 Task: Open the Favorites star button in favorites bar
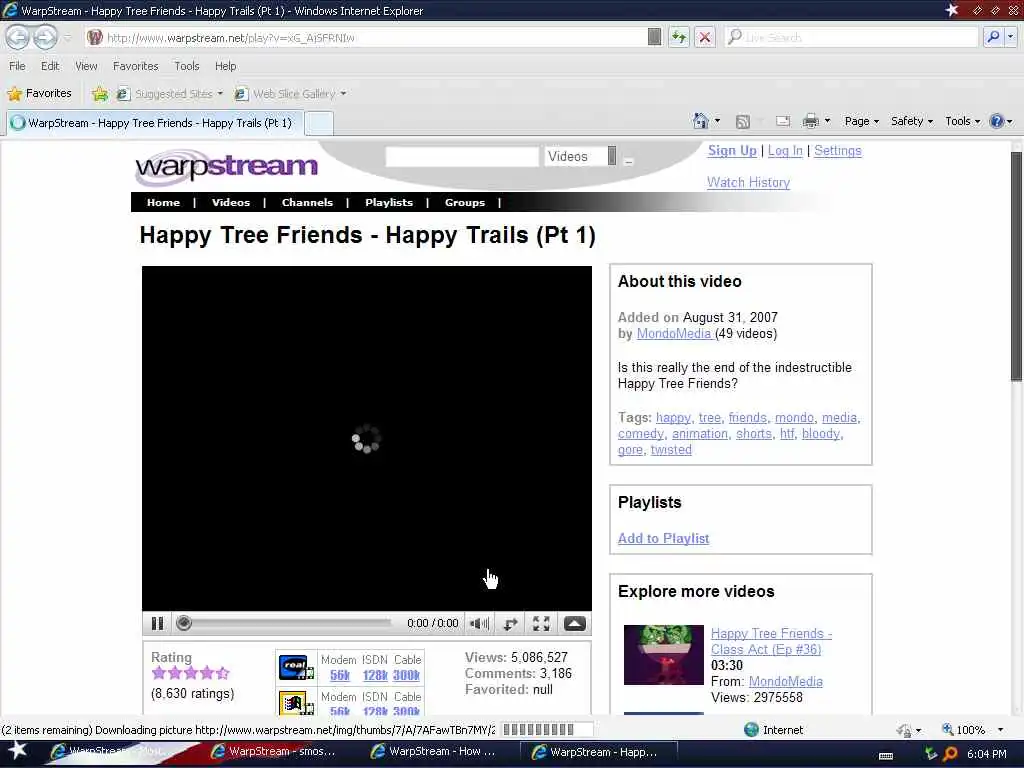point(39,93)
